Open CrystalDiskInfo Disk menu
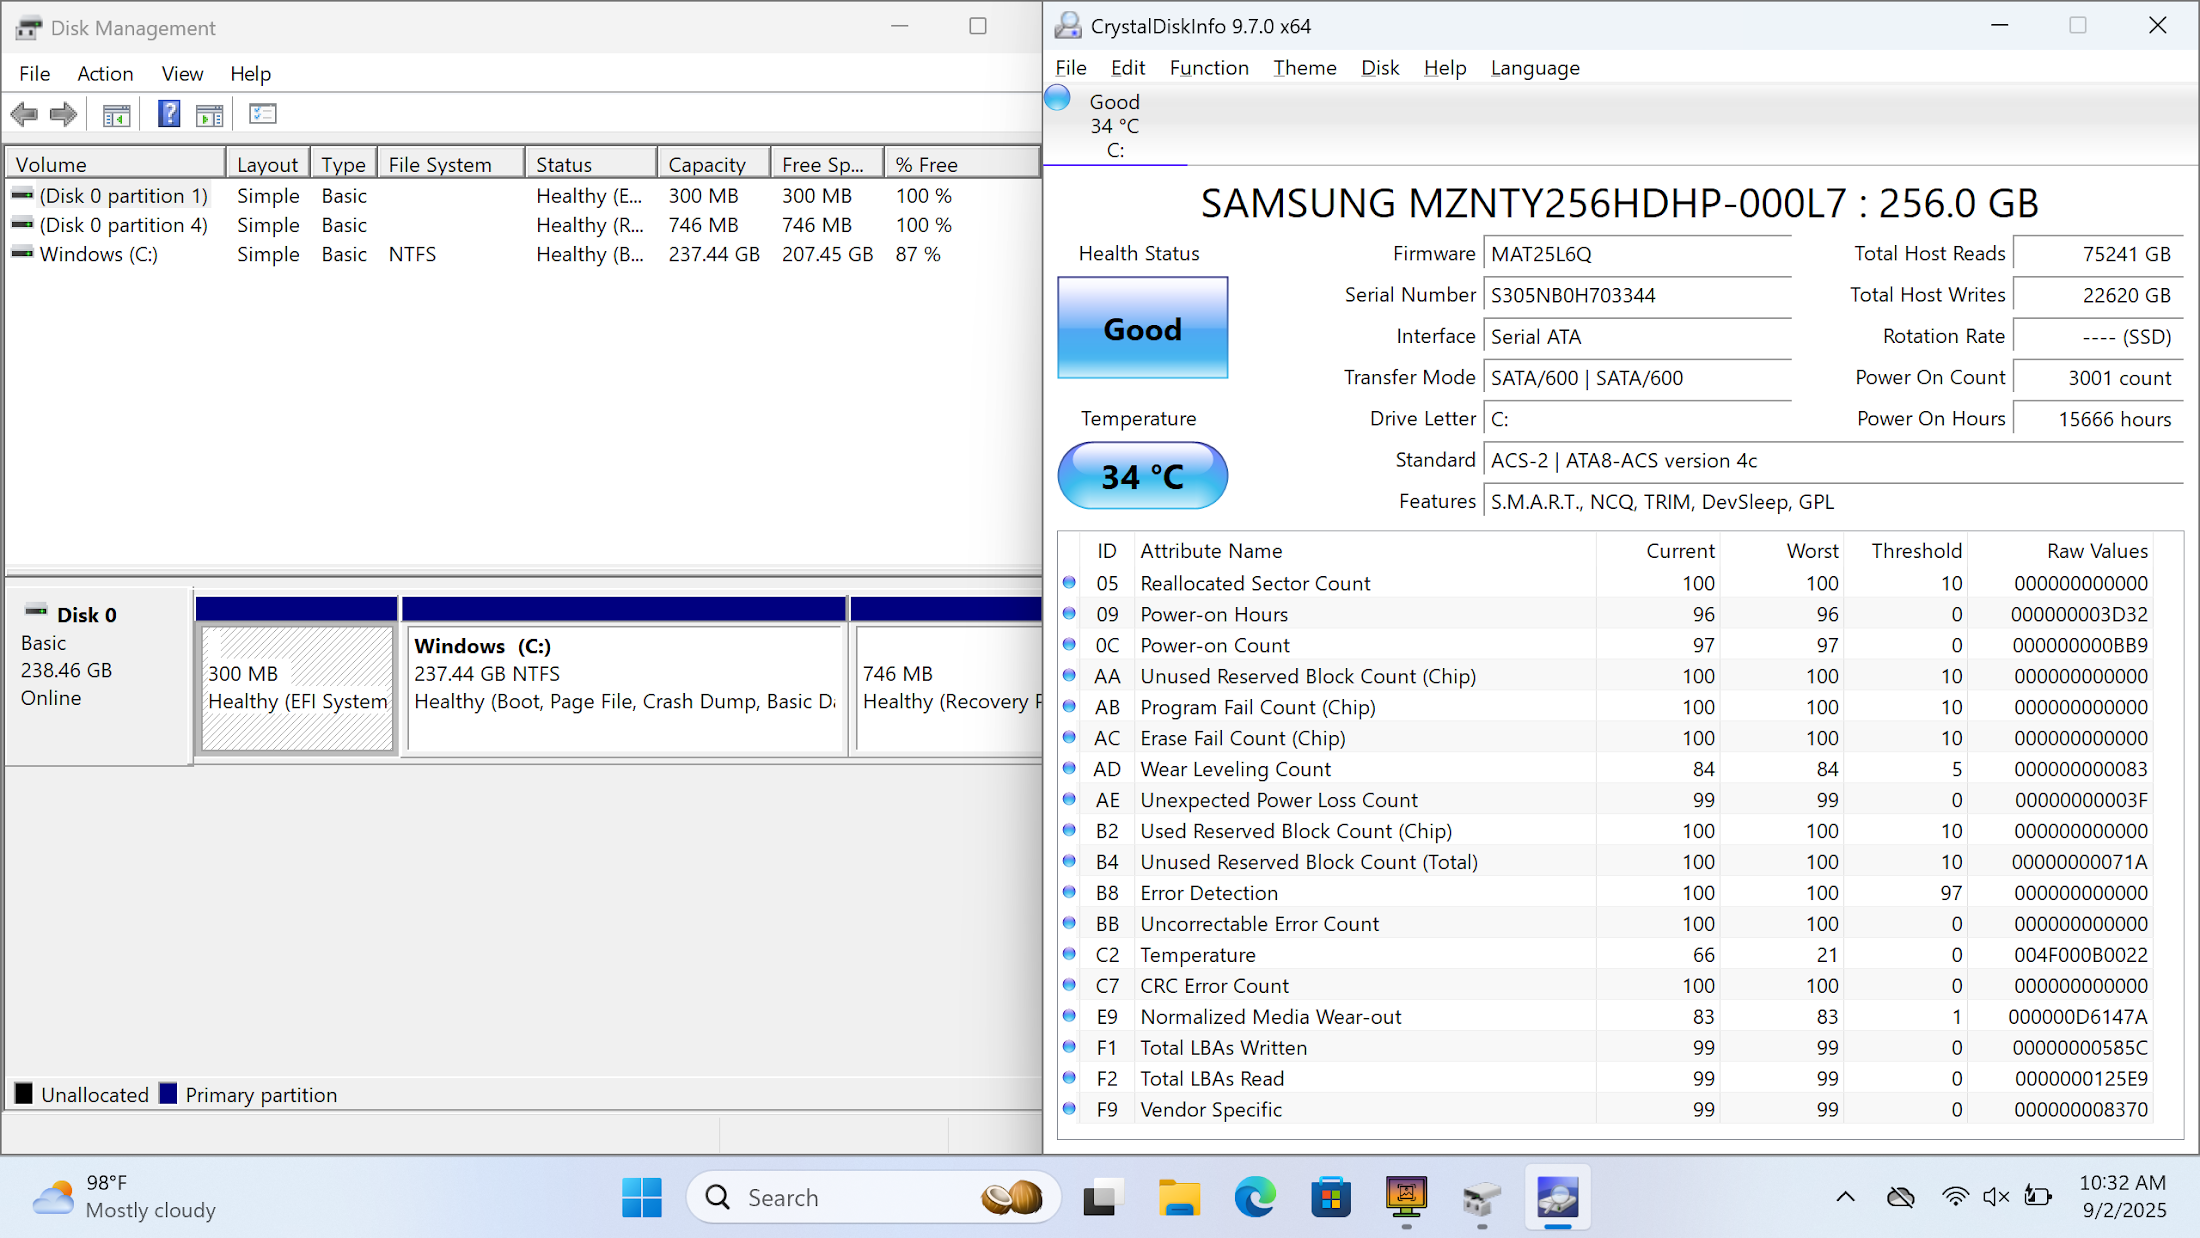The height and width of the screenshot is (1238, 2200). pos(1379,68)
